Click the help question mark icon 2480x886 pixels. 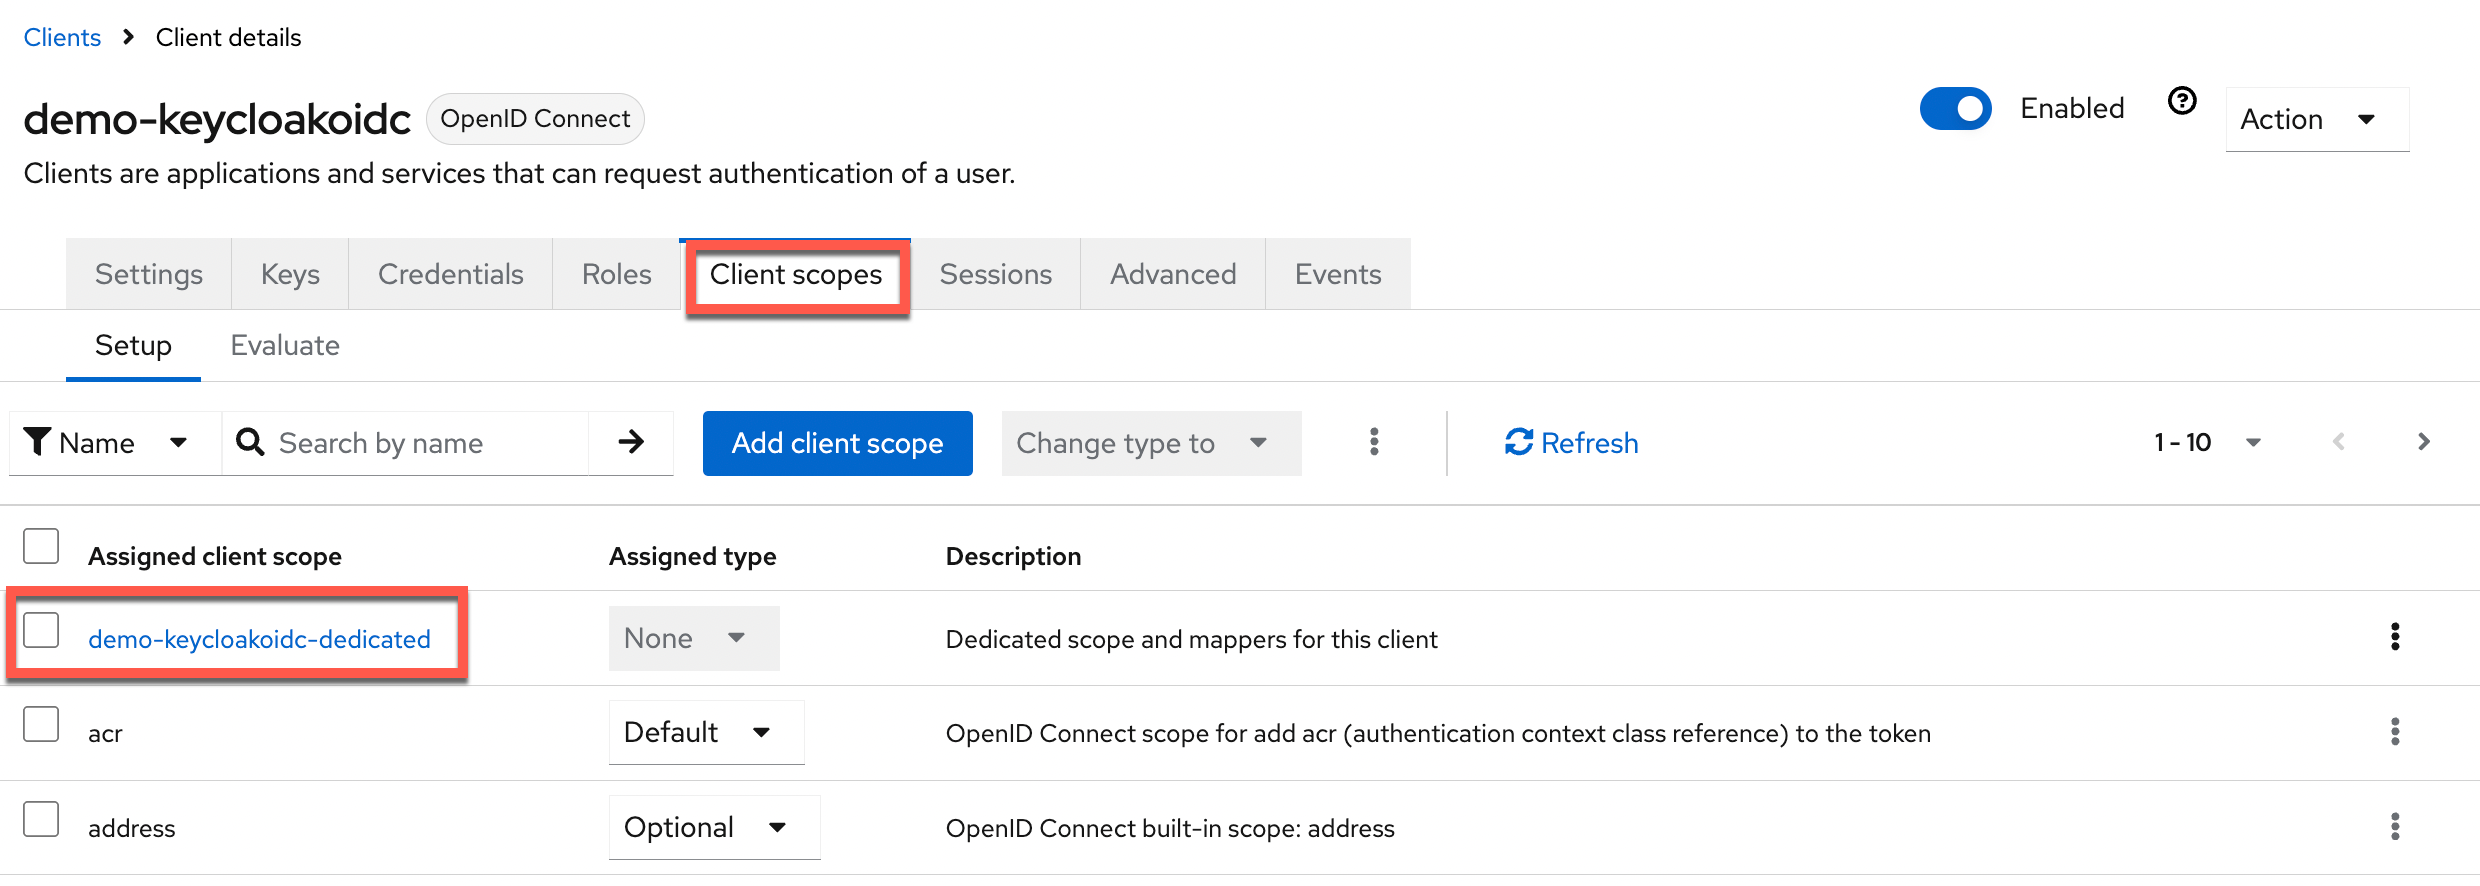(2181, 101)
